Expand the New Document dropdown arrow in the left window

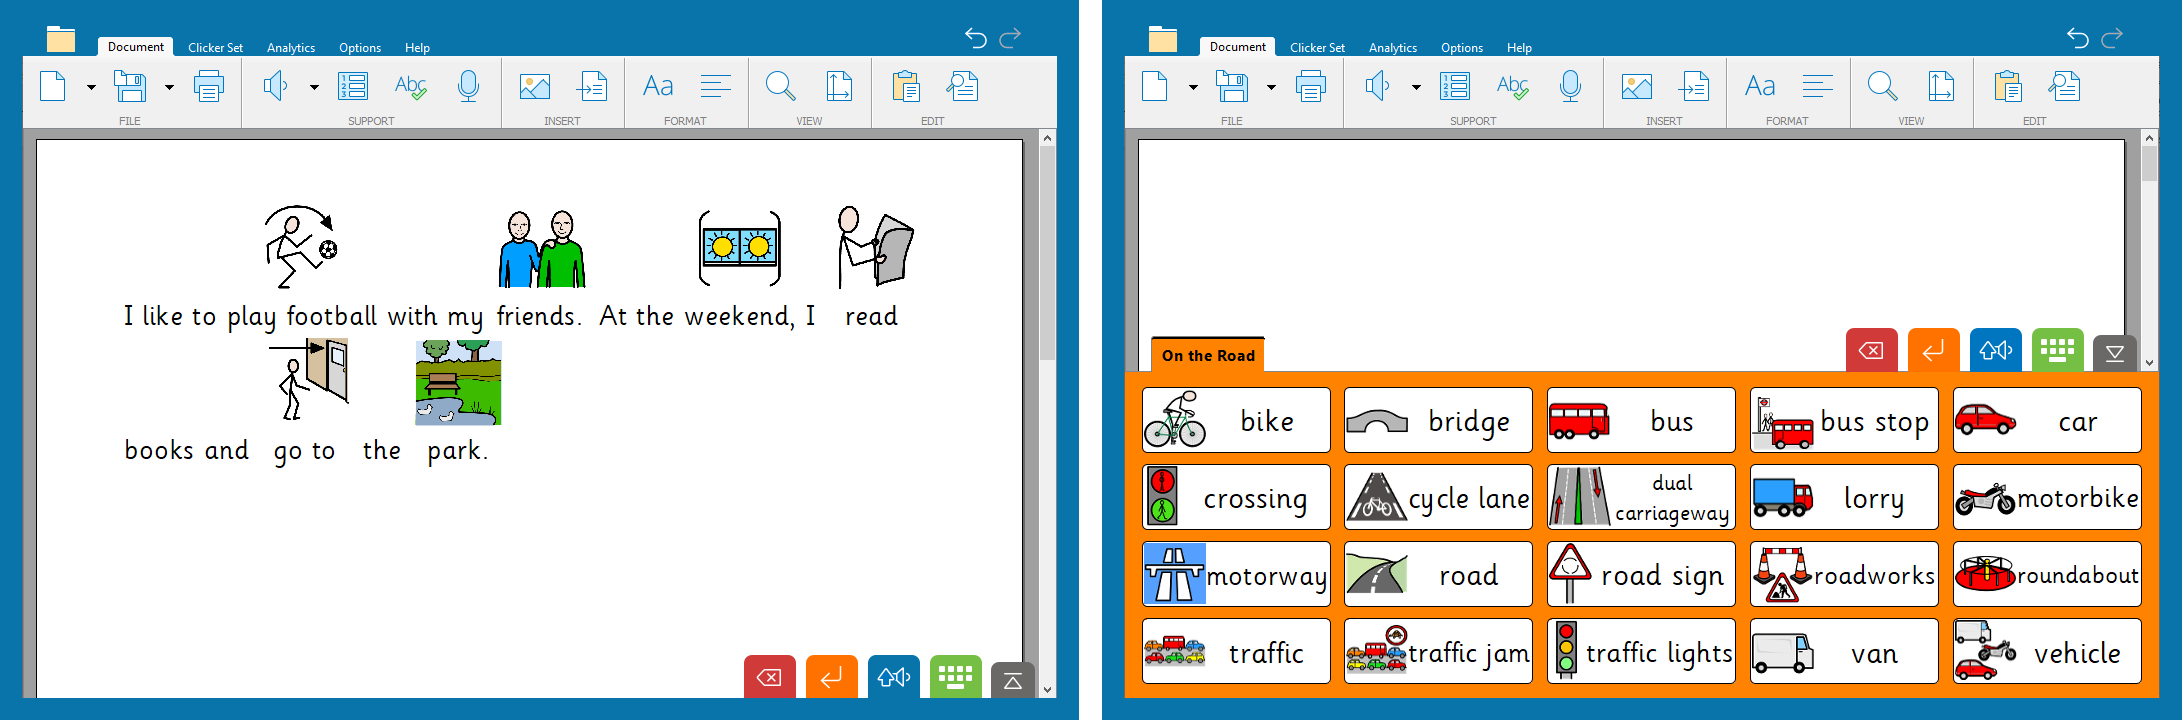(91, 88)
